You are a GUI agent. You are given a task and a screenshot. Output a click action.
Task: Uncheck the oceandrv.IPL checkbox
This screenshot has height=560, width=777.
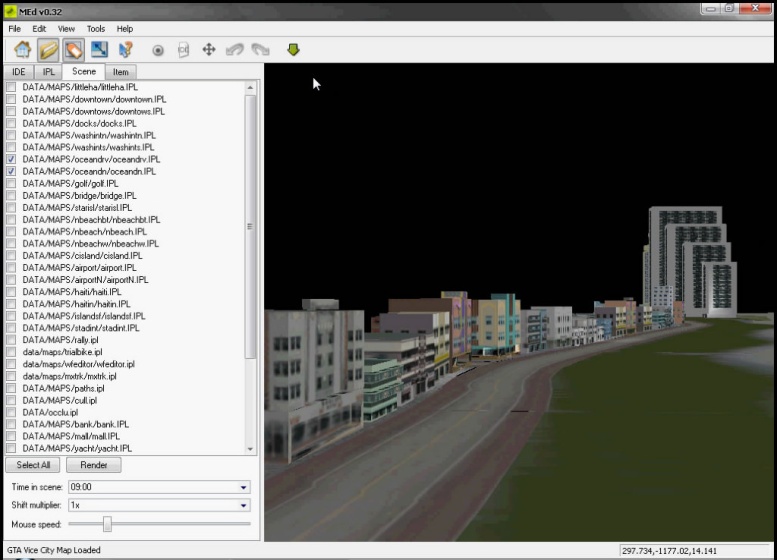point(11,160)
